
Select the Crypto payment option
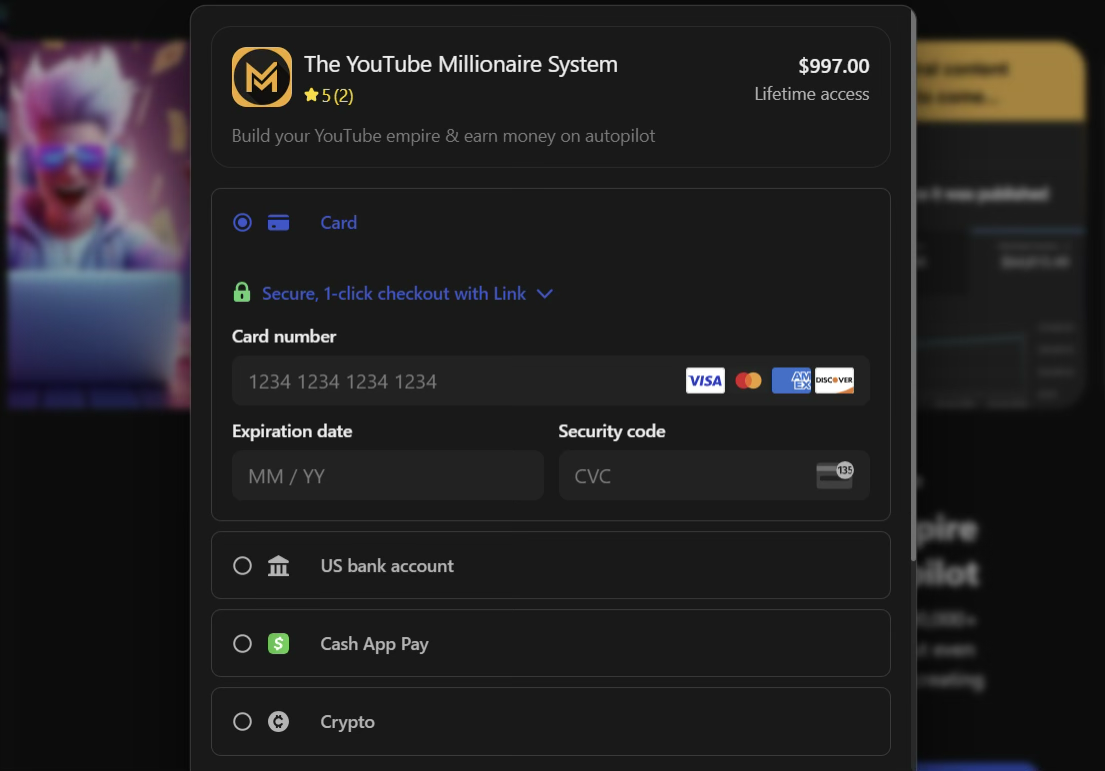[242, 721]
